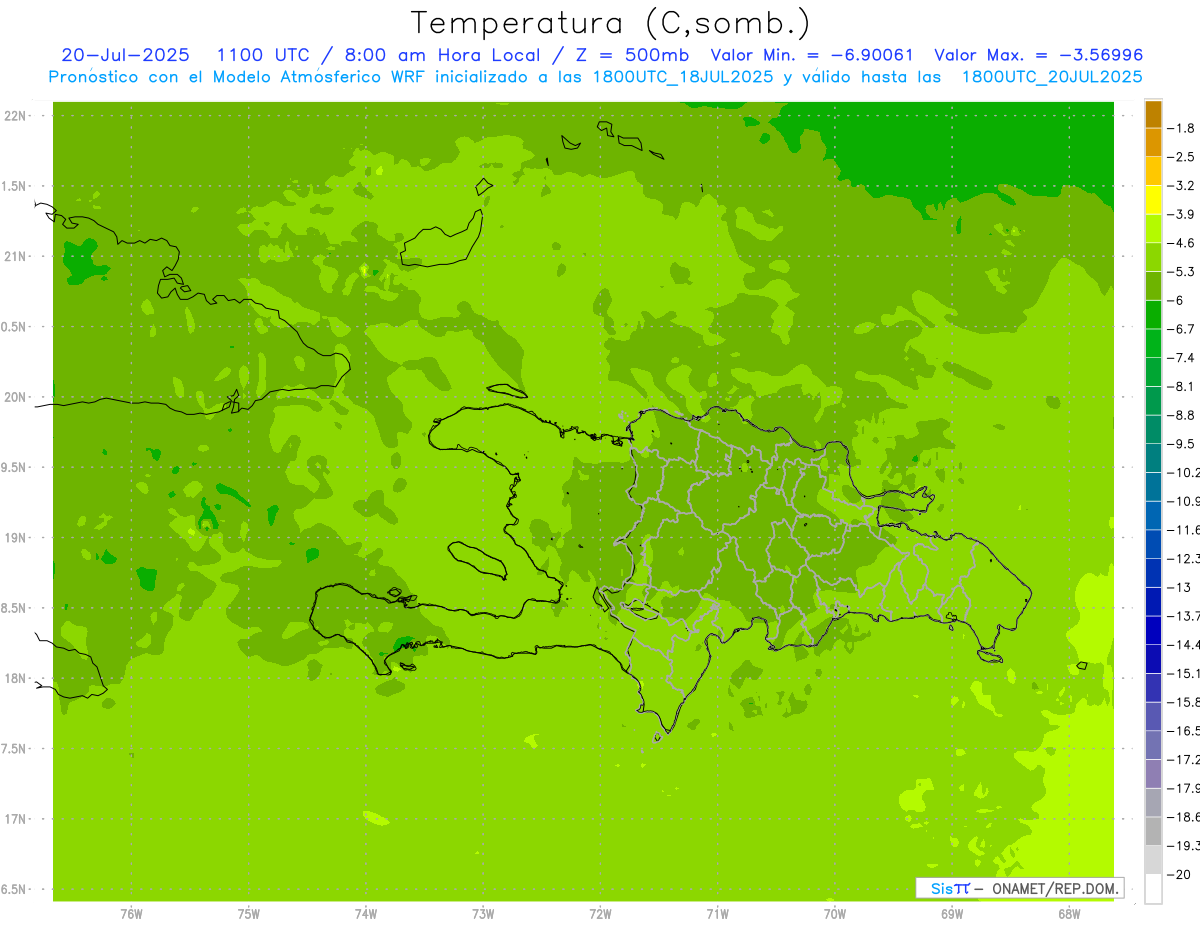Click the "22N" latitude axis label
The image size is (1200, 927).
tap(15, 116)
